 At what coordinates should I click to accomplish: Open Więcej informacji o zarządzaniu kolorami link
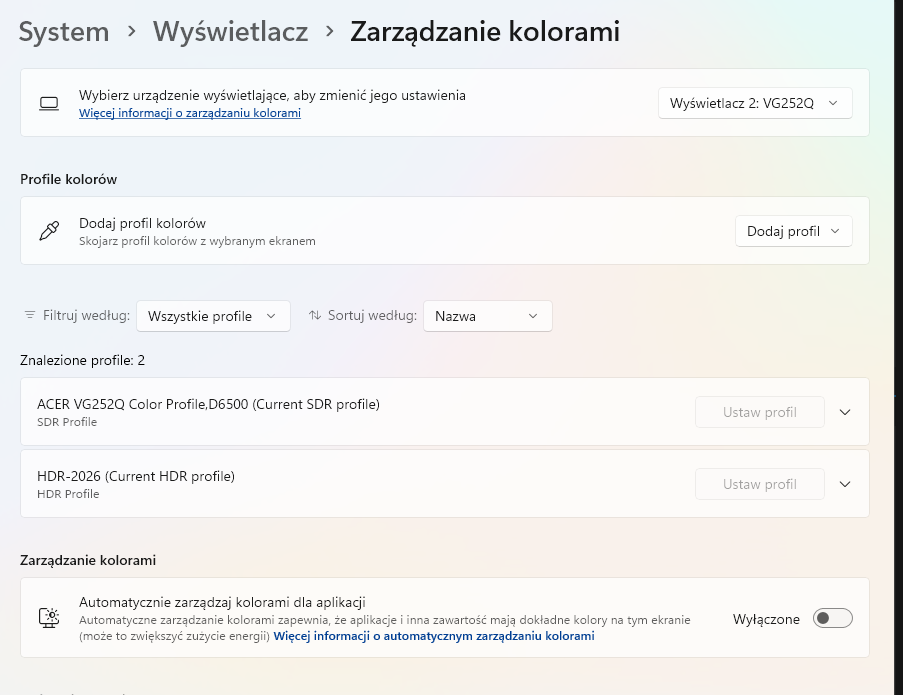coord(190,114)
